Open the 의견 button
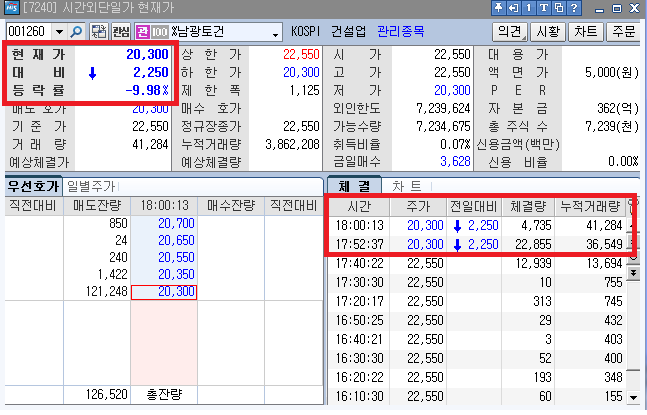 510,31
